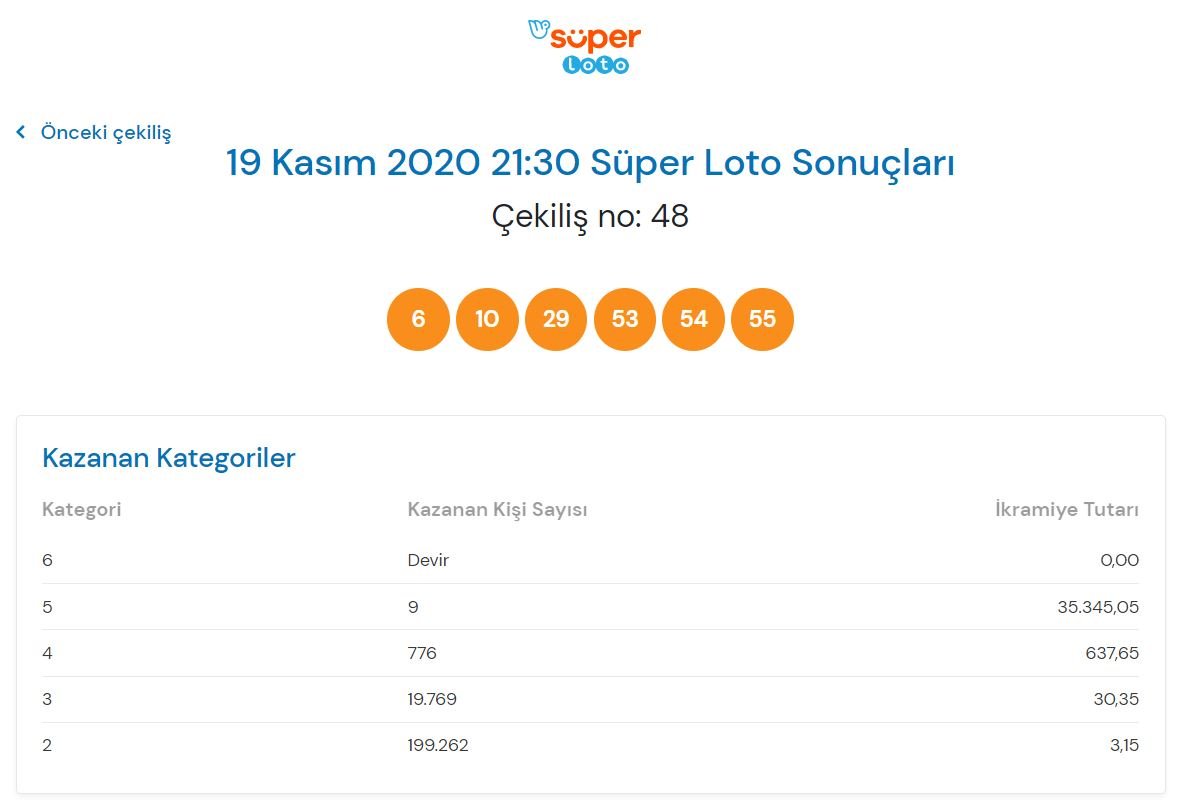Select the 776 winners count cell
Screen dimensions: 1181x809
(x=422, y=653)
